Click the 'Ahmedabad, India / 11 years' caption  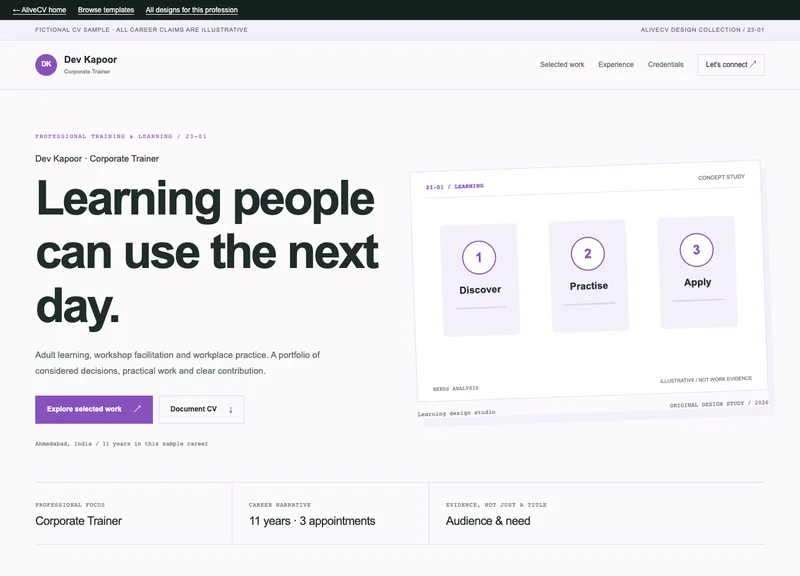click(x=121, y=444)
